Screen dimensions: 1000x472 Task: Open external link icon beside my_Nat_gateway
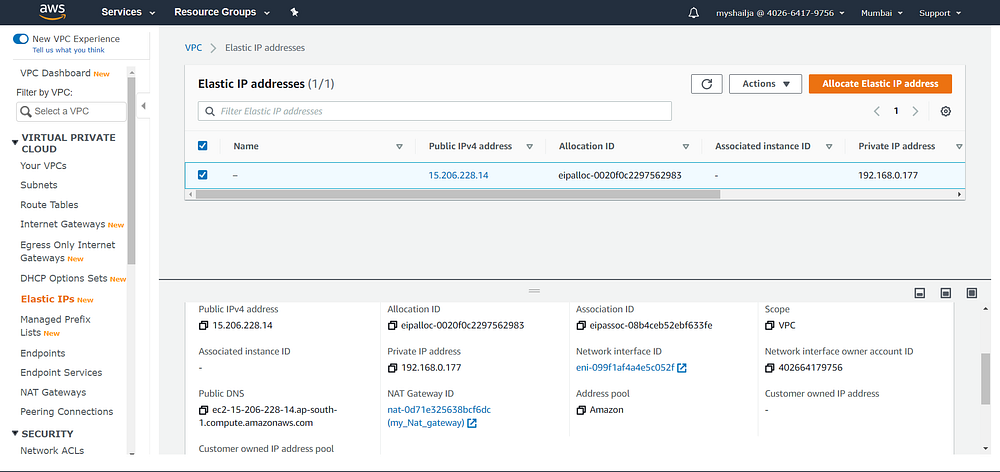click(x=472, y=423)
